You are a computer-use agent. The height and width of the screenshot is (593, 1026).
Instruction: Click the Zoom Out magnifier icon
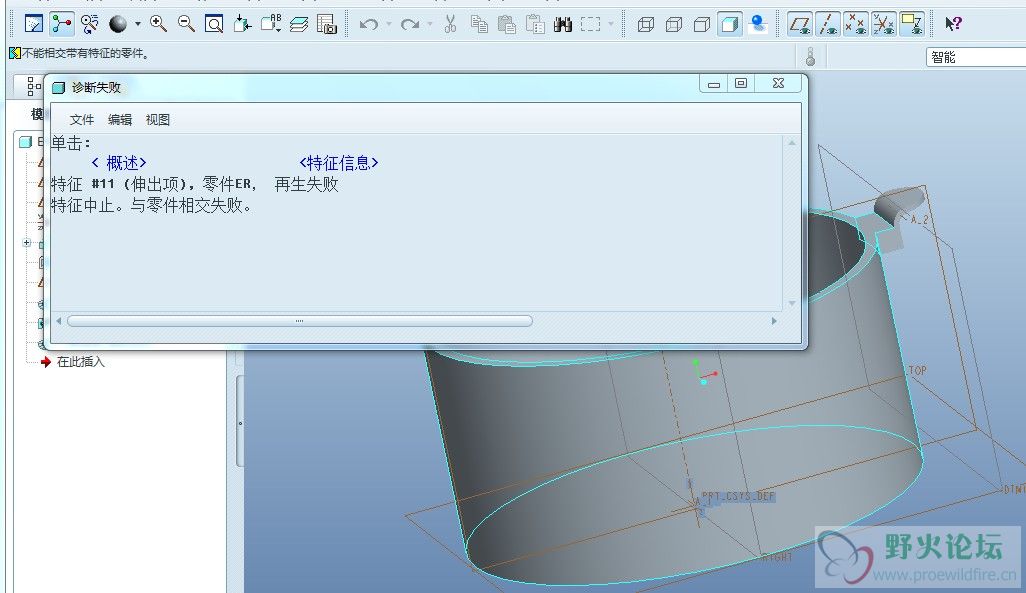186,24
